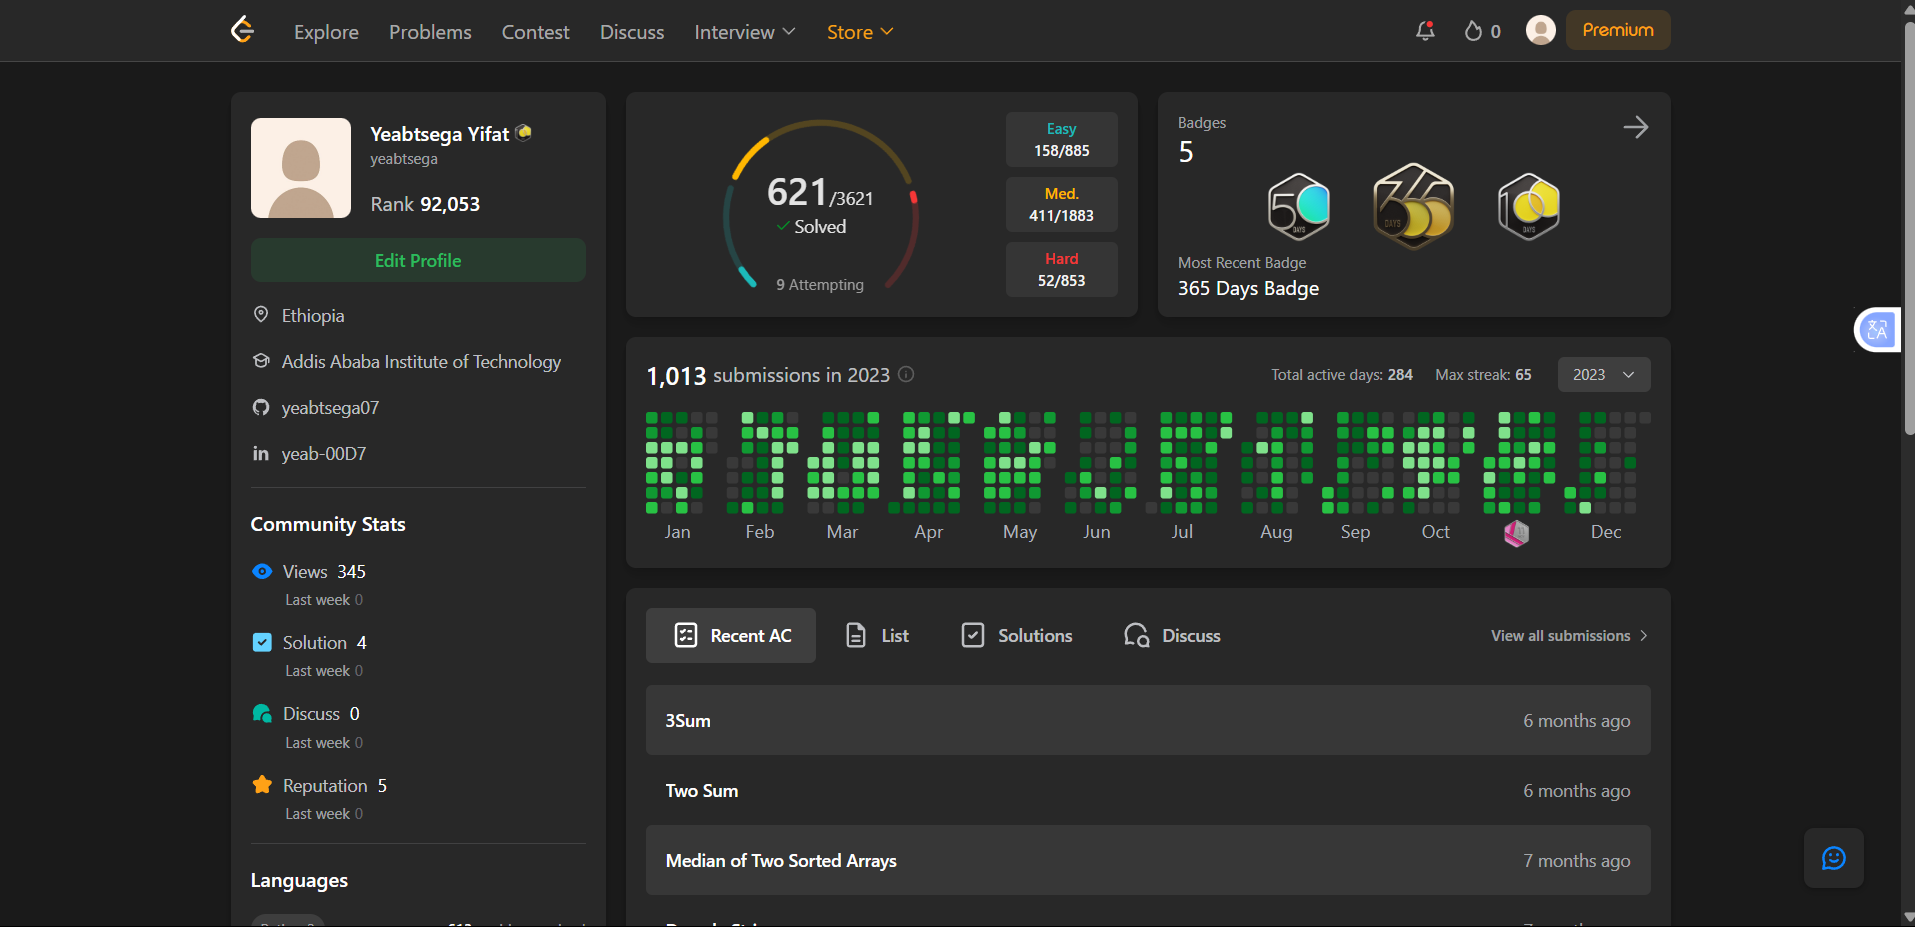Open the 2023 year selector
The height and width of the screenshot is (927, 1915).
(1603, 375)
